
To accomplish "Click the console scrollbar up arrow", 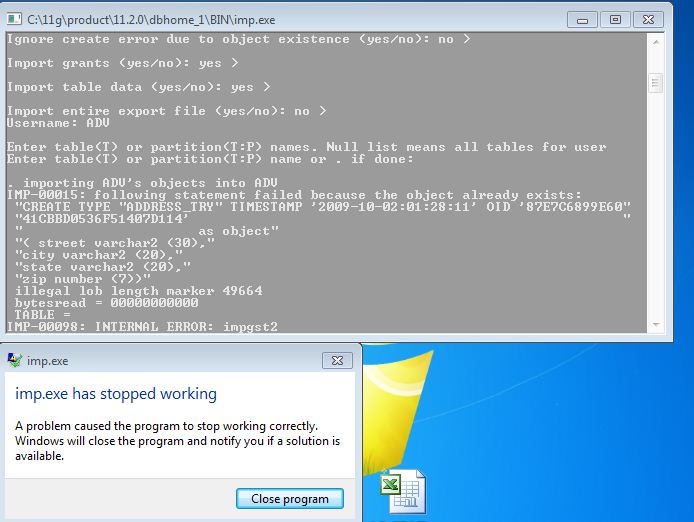I will tap(656, 42).
